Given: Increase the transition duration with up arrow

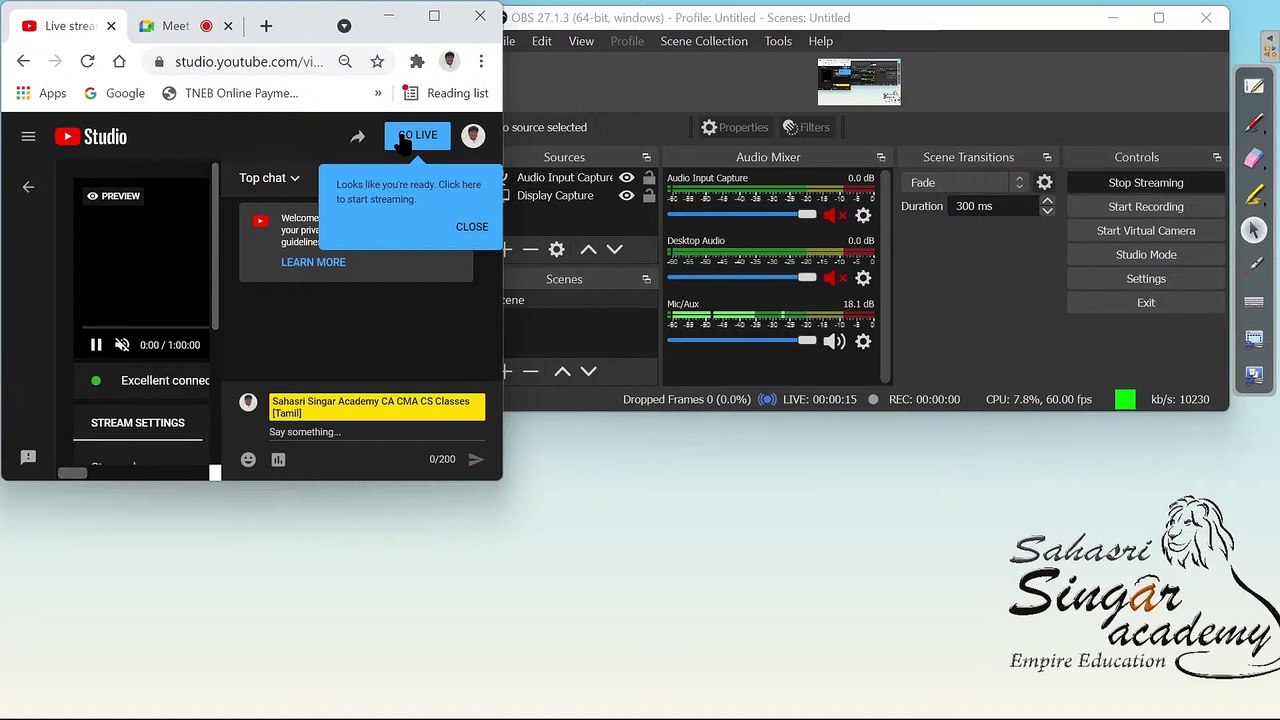Looking at the screenshot, I should coord(1047,201).
